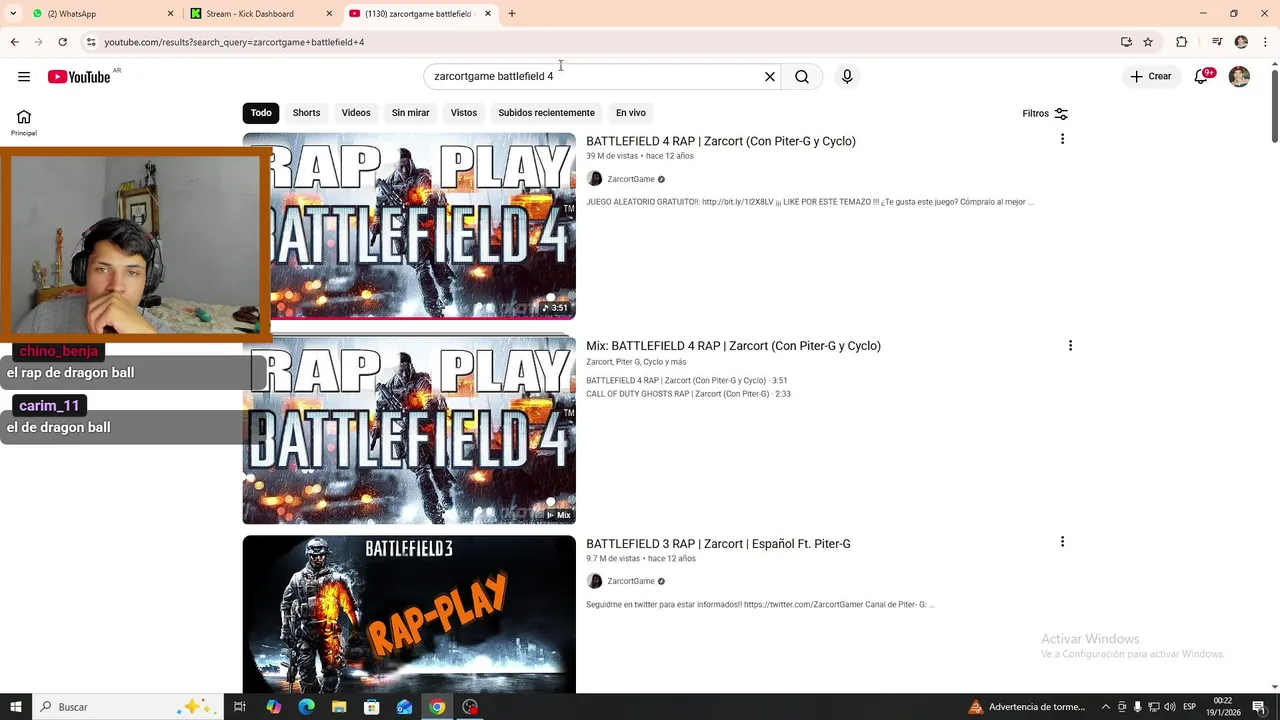Viewport: 1280px width, 720px height.
Task: Open the Filtros search filter menu
Action: pos(1045,114)
